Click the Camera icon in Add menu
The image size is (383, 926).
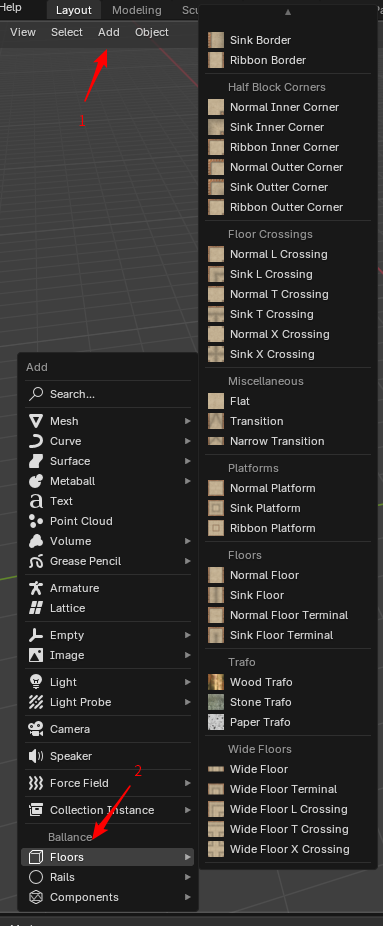point(36,729)
